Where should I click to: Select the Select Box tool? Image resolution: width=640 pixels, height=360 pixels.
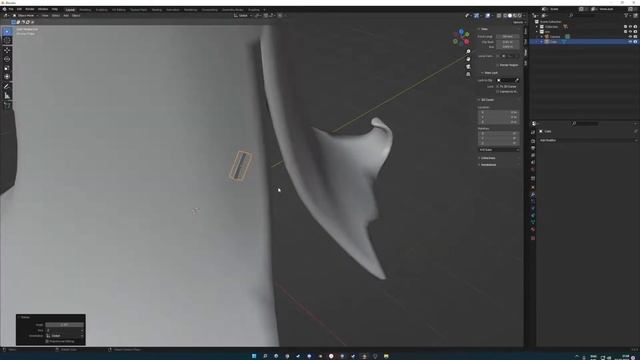[7, 31]
